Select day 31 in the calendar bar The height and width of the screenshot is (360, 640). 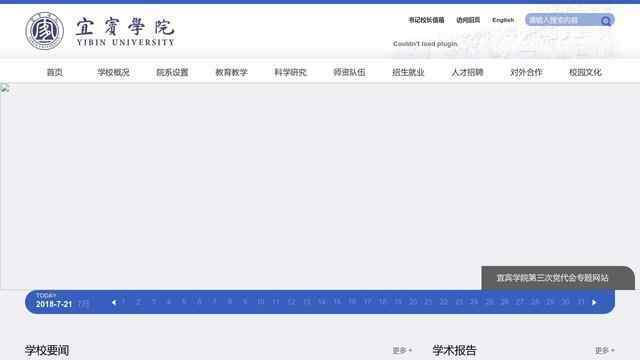(x=581, y=302)
